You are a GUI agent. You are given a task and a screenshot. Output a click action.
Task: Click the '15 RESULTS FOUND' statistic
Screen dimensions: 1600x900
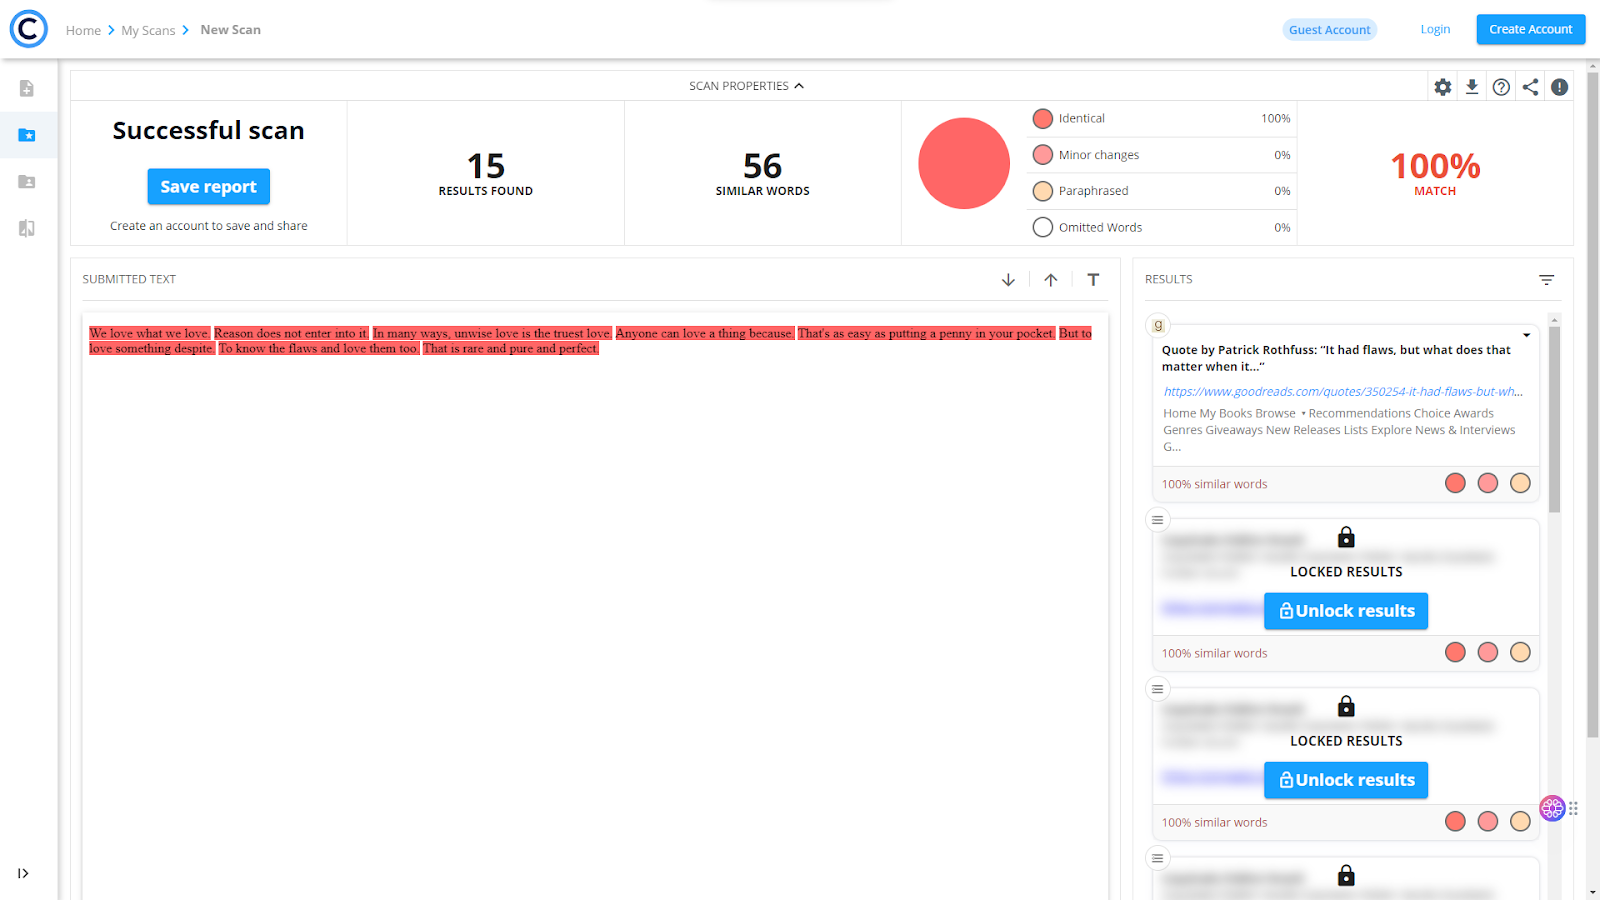pyautogui.click(x=486, y=173)
